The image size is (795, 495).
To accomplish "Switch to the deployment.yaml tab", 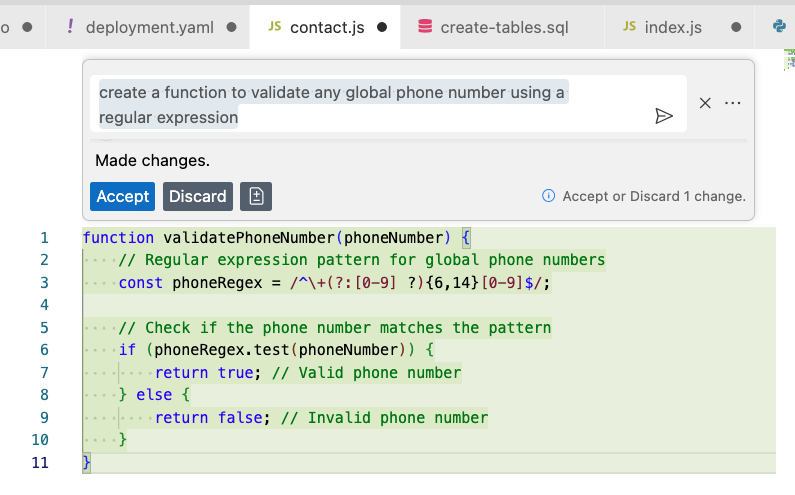I will [150, 27].
